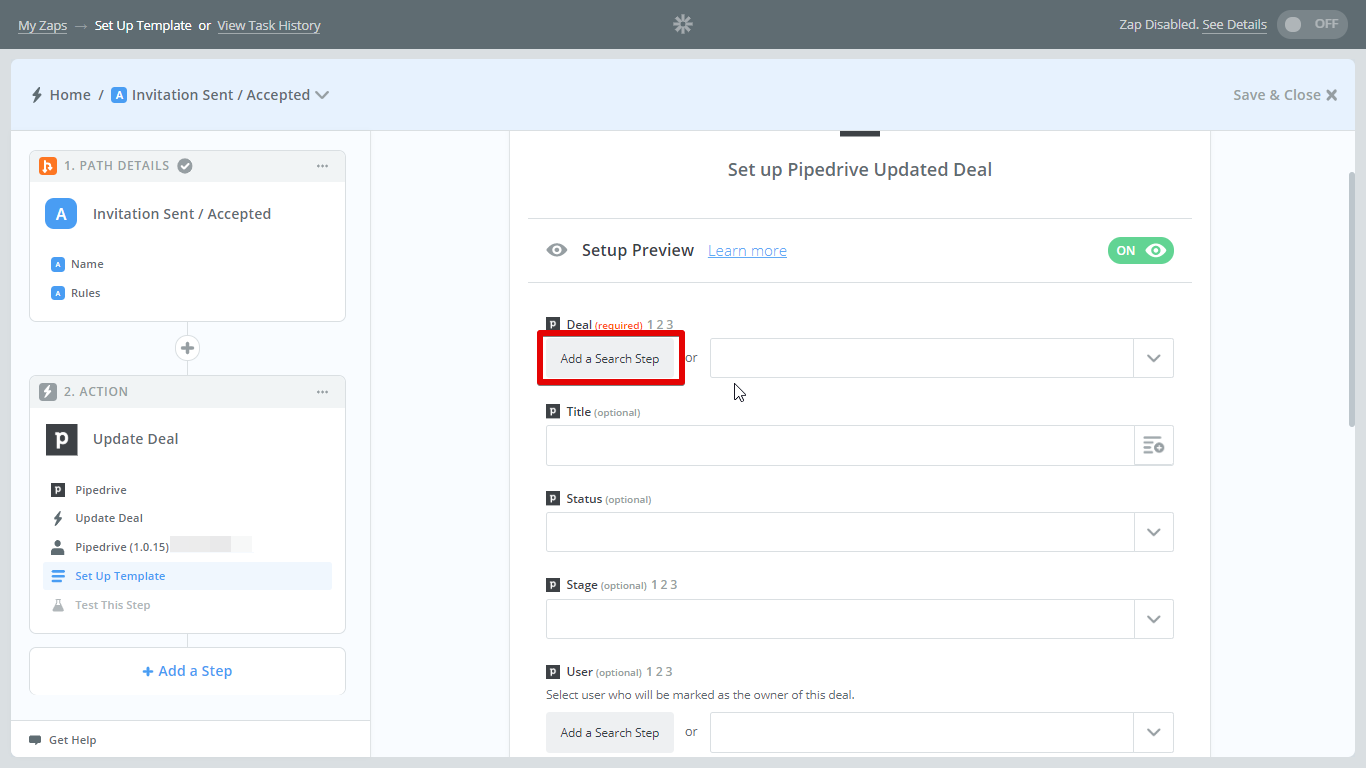This screenshot has width=1366, height=768.
Task: Click the Invitation Sent / Accepted path title
Action: (x=182, y=214)
